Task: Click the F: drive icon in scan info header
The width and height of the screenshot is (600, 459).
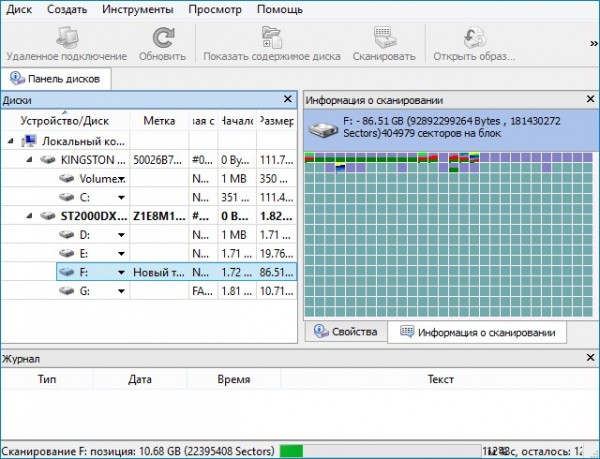Action: pos(323,129)
